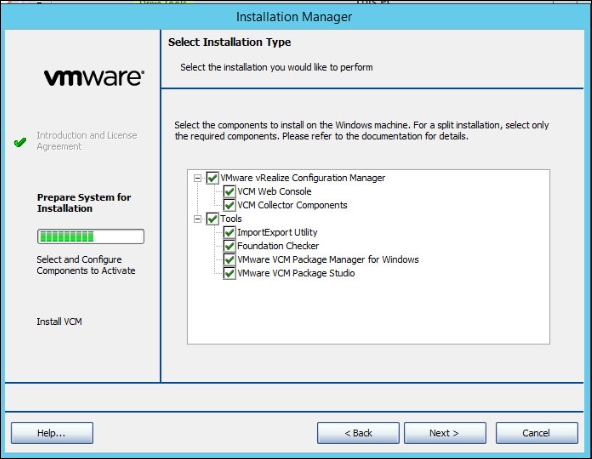
Task: Uncheck VMware vRealize Configuration Manager checkbox
Action: [212, 178]
